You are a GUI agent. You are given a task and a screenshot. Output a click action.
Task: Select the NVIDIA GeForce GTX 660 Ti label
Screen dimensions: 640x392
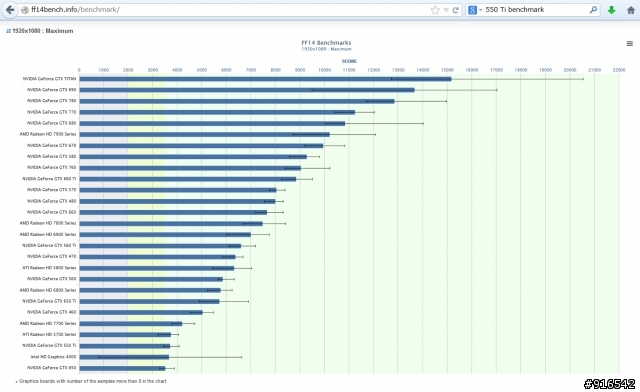point(49,179)
